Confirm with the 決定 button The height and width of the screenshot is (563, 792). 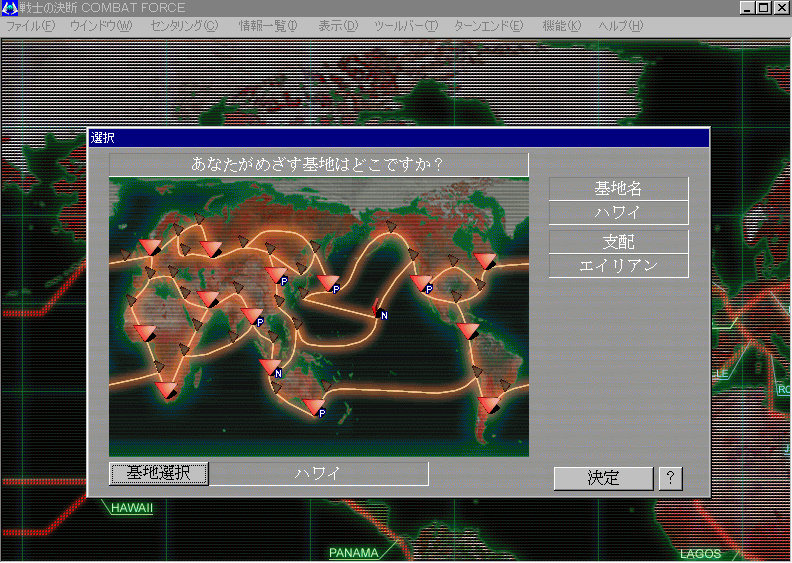tap(603, 478)
